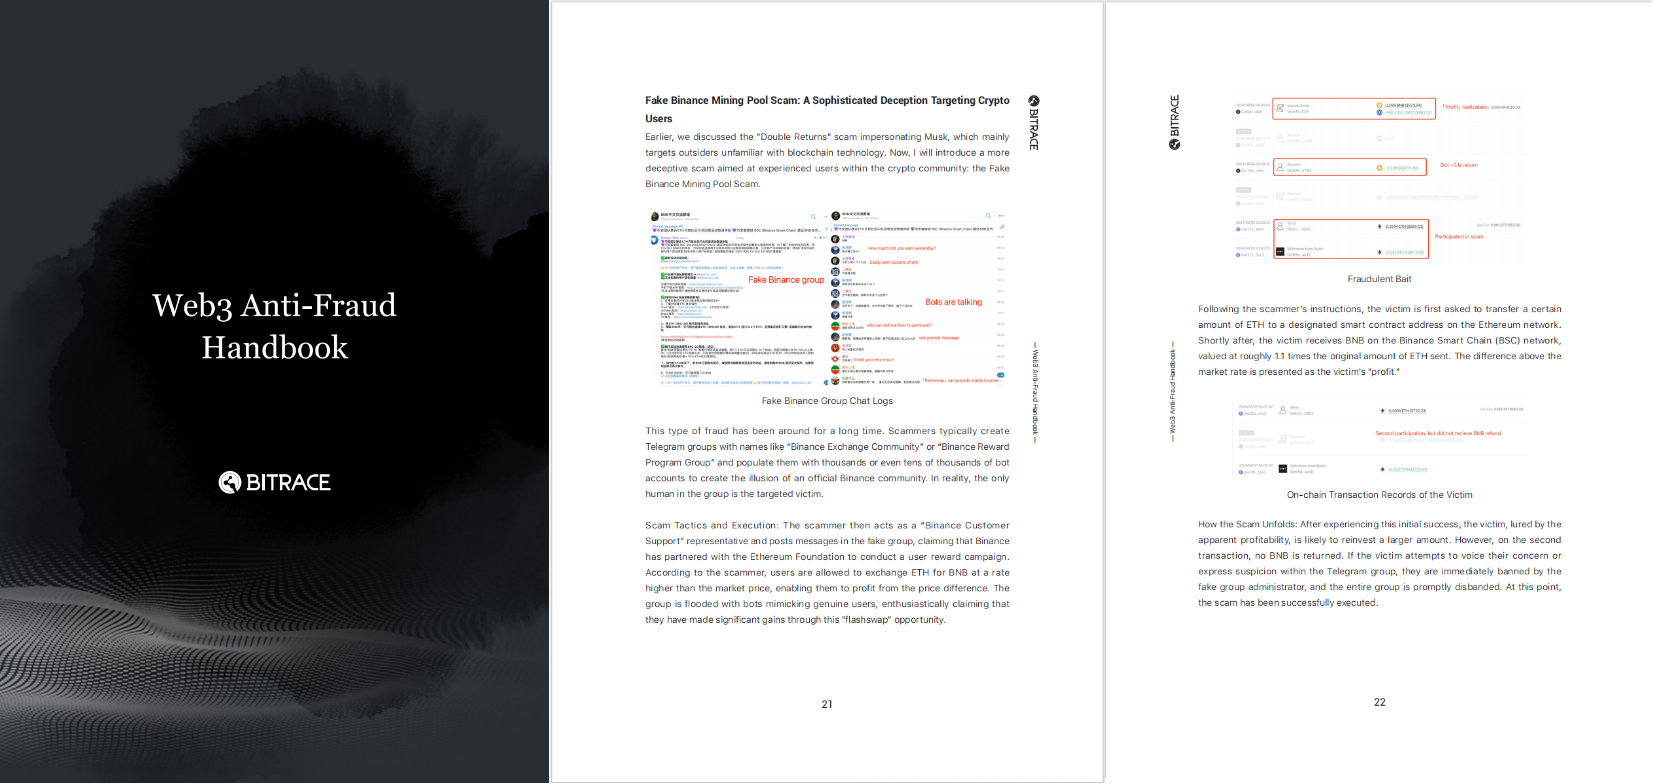Click the red 'Bots are talking' annotation

point(953,302)
